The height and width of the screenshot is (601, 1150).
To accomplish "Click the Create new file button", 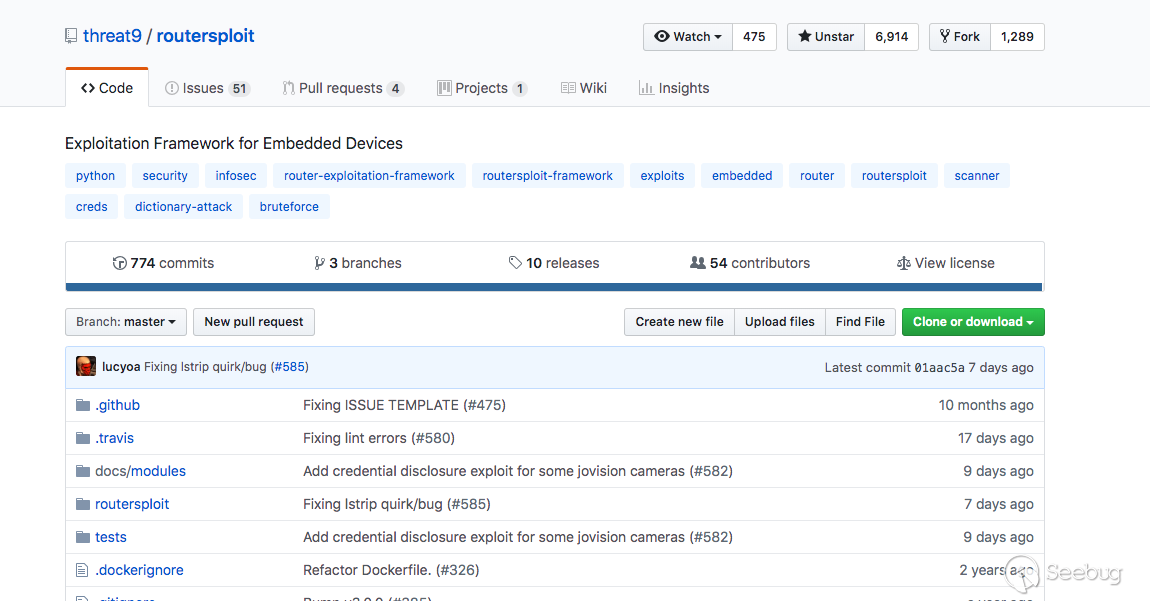I will pyautogui.click(x=679, y=322).
